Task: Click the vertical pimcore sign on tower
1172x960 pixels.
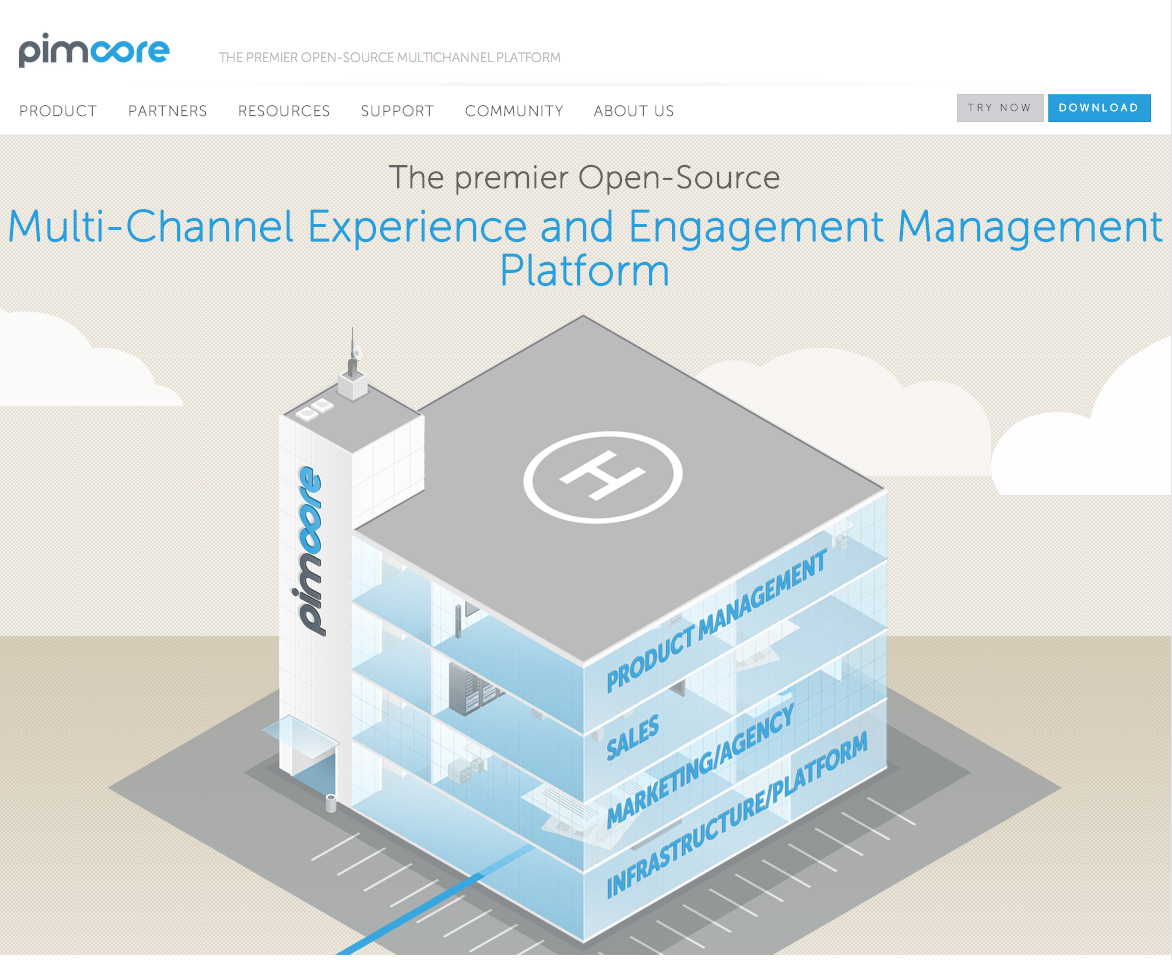Action: coord(309,550)
